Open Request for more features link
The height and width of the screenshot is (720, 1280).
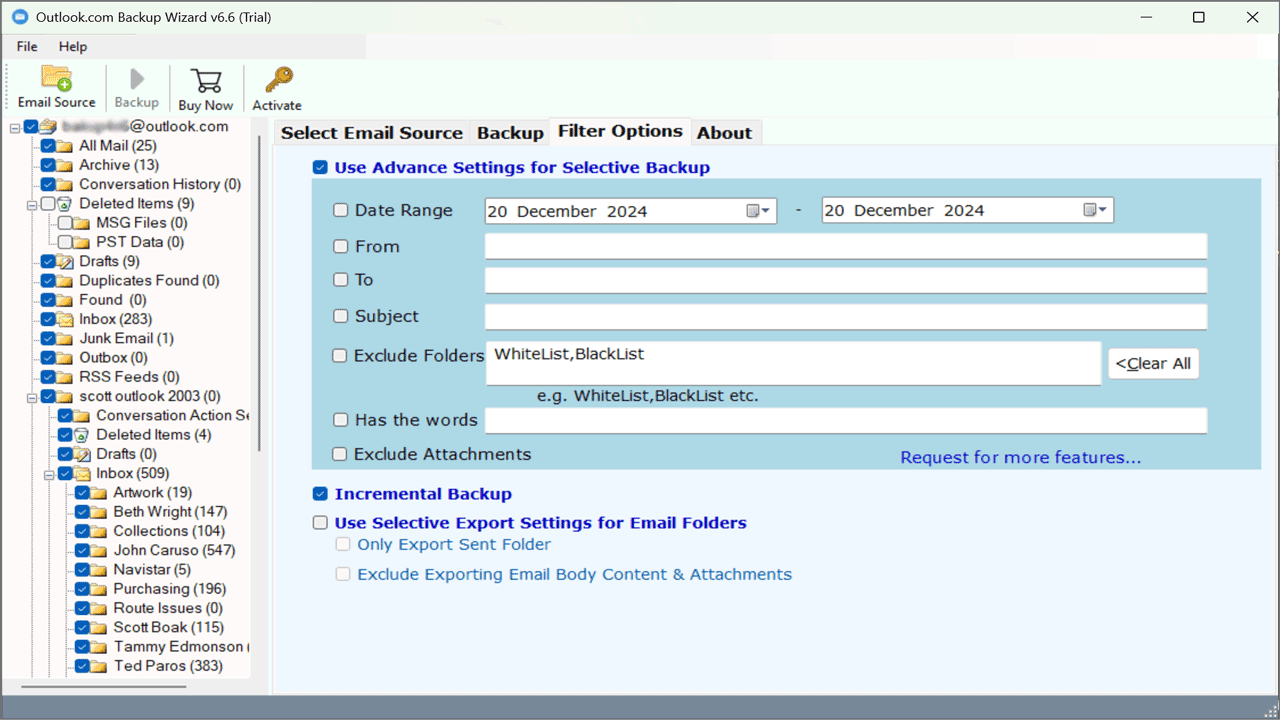pos(1020,457)
